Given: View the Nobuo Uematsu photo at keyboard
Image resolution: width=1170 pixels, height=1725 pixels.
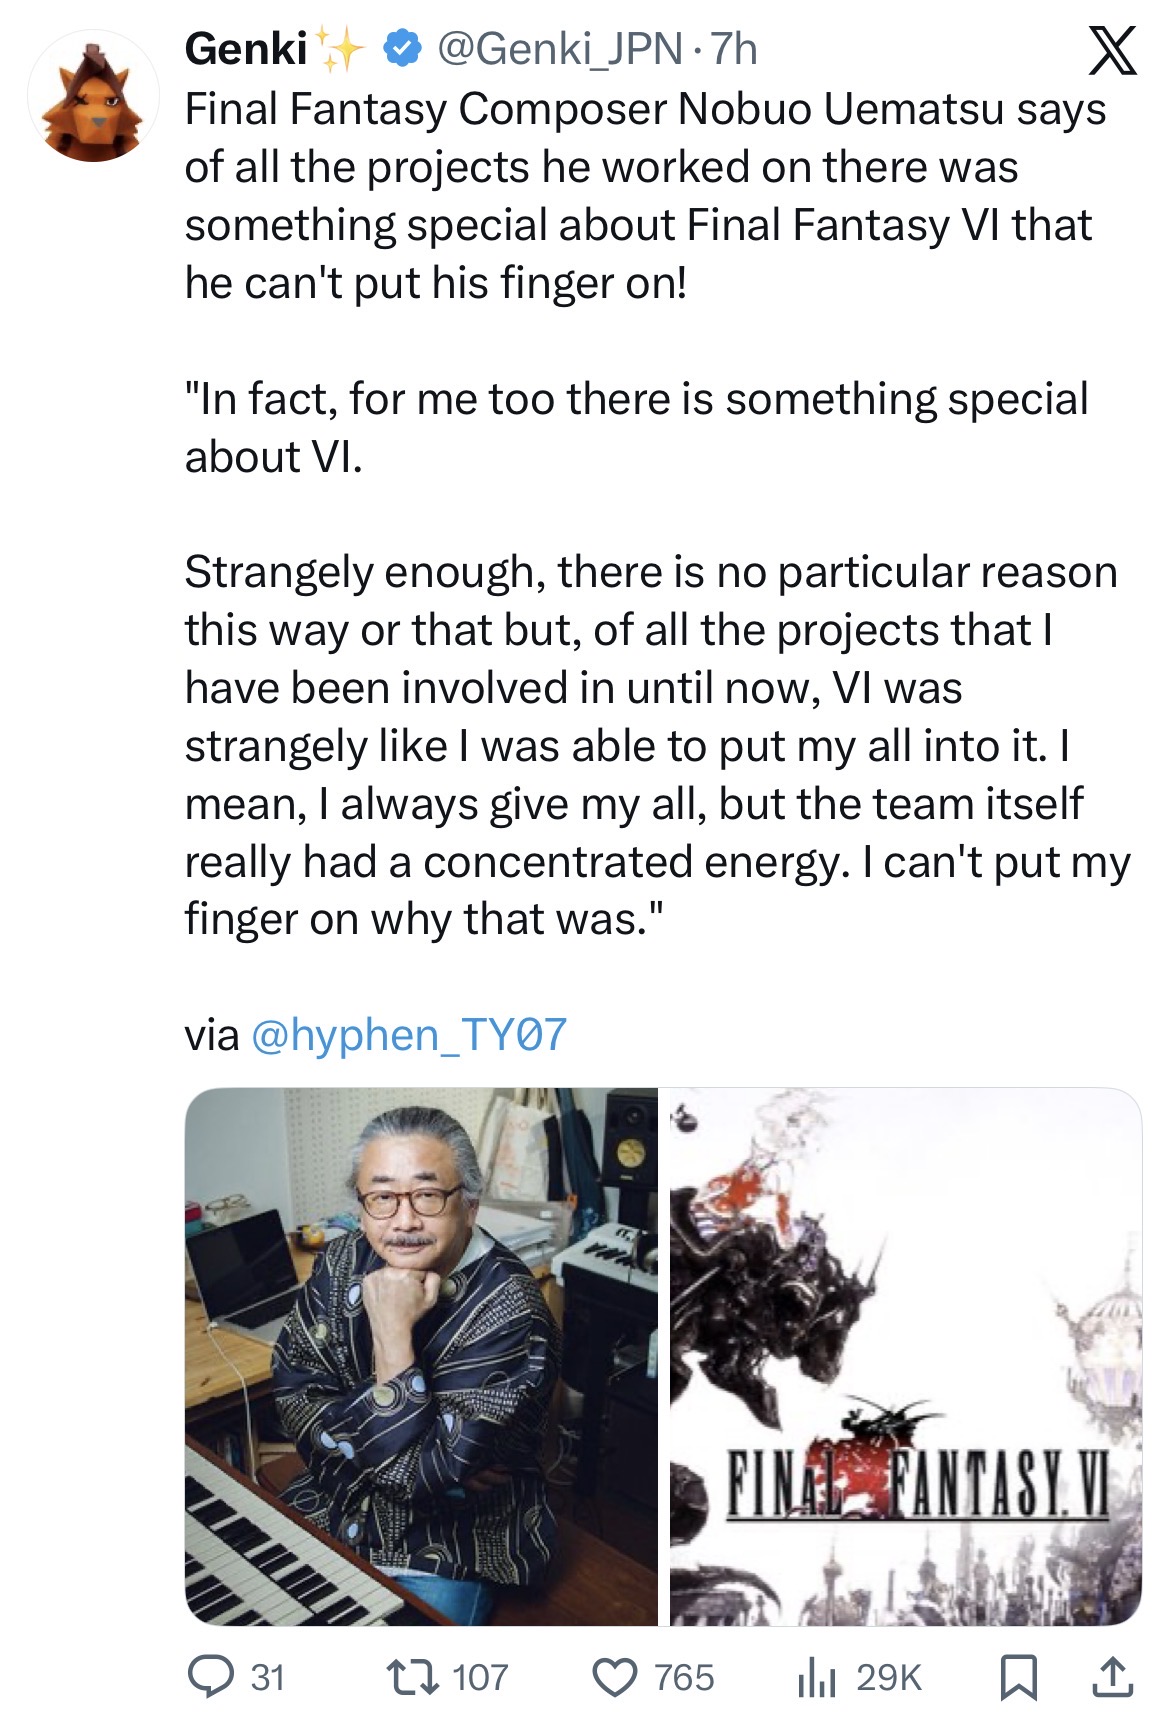Looking at the screenshot, I should (x=421, y=1356).
